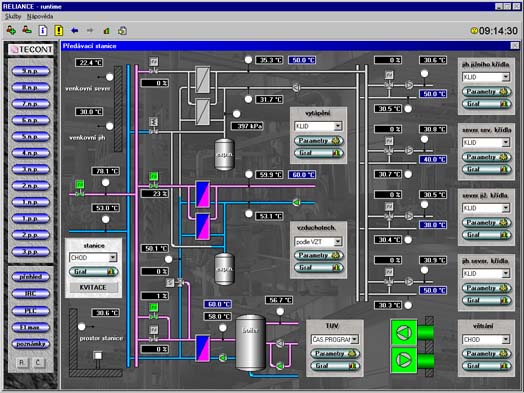Go back using the blue left arrow

75,31
